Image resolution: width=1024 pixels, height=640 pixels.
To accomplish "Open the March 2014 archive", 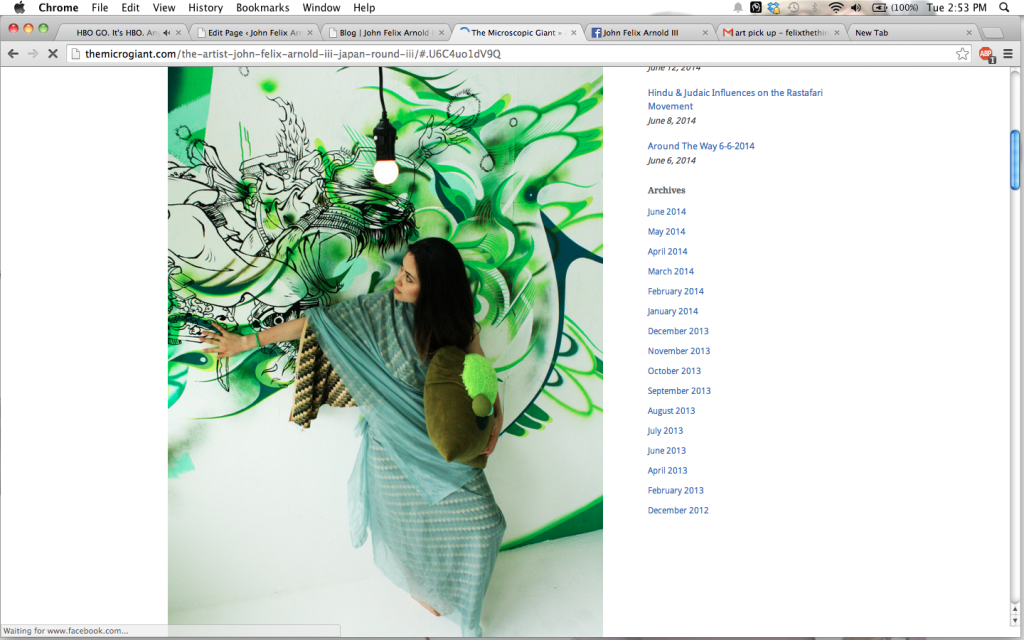I will pos(671,272).
